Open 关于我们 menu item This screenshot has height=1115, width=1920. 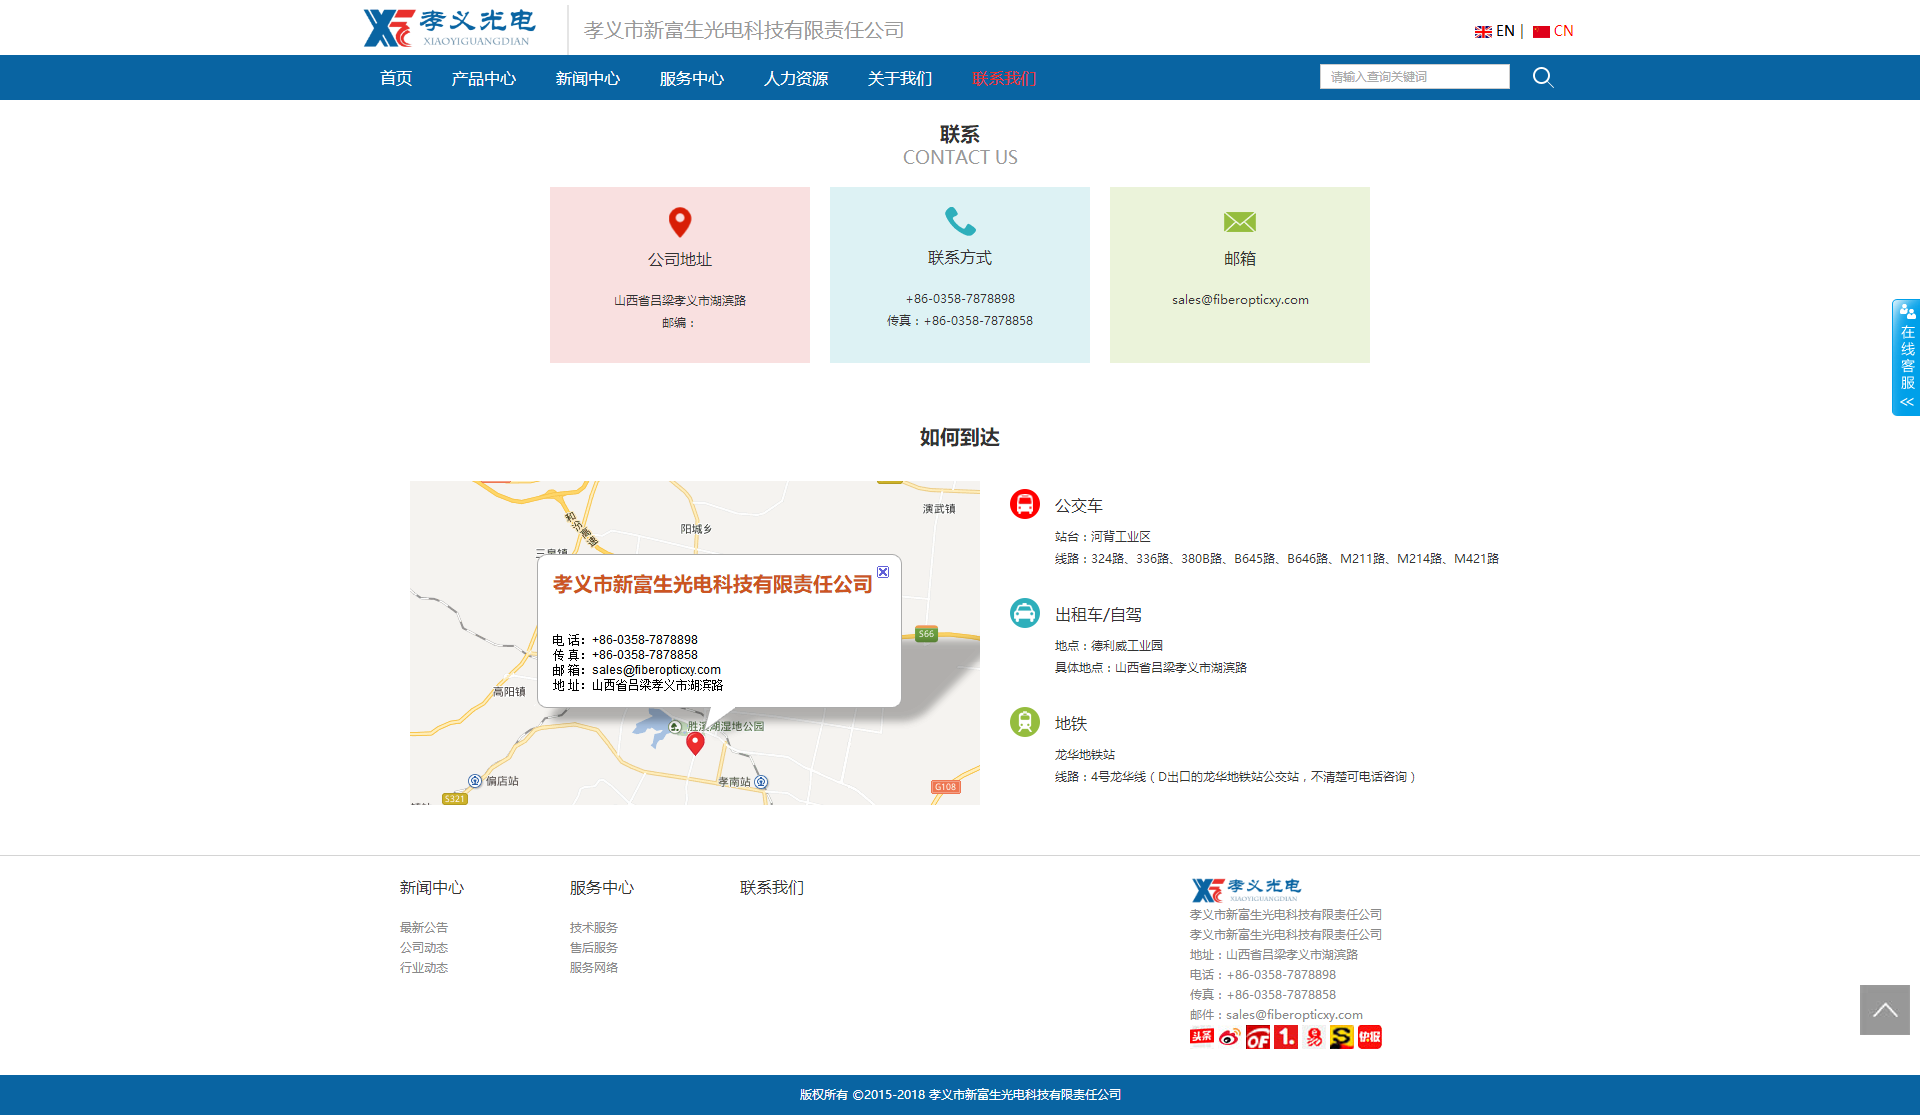click(x=900, y=78)
